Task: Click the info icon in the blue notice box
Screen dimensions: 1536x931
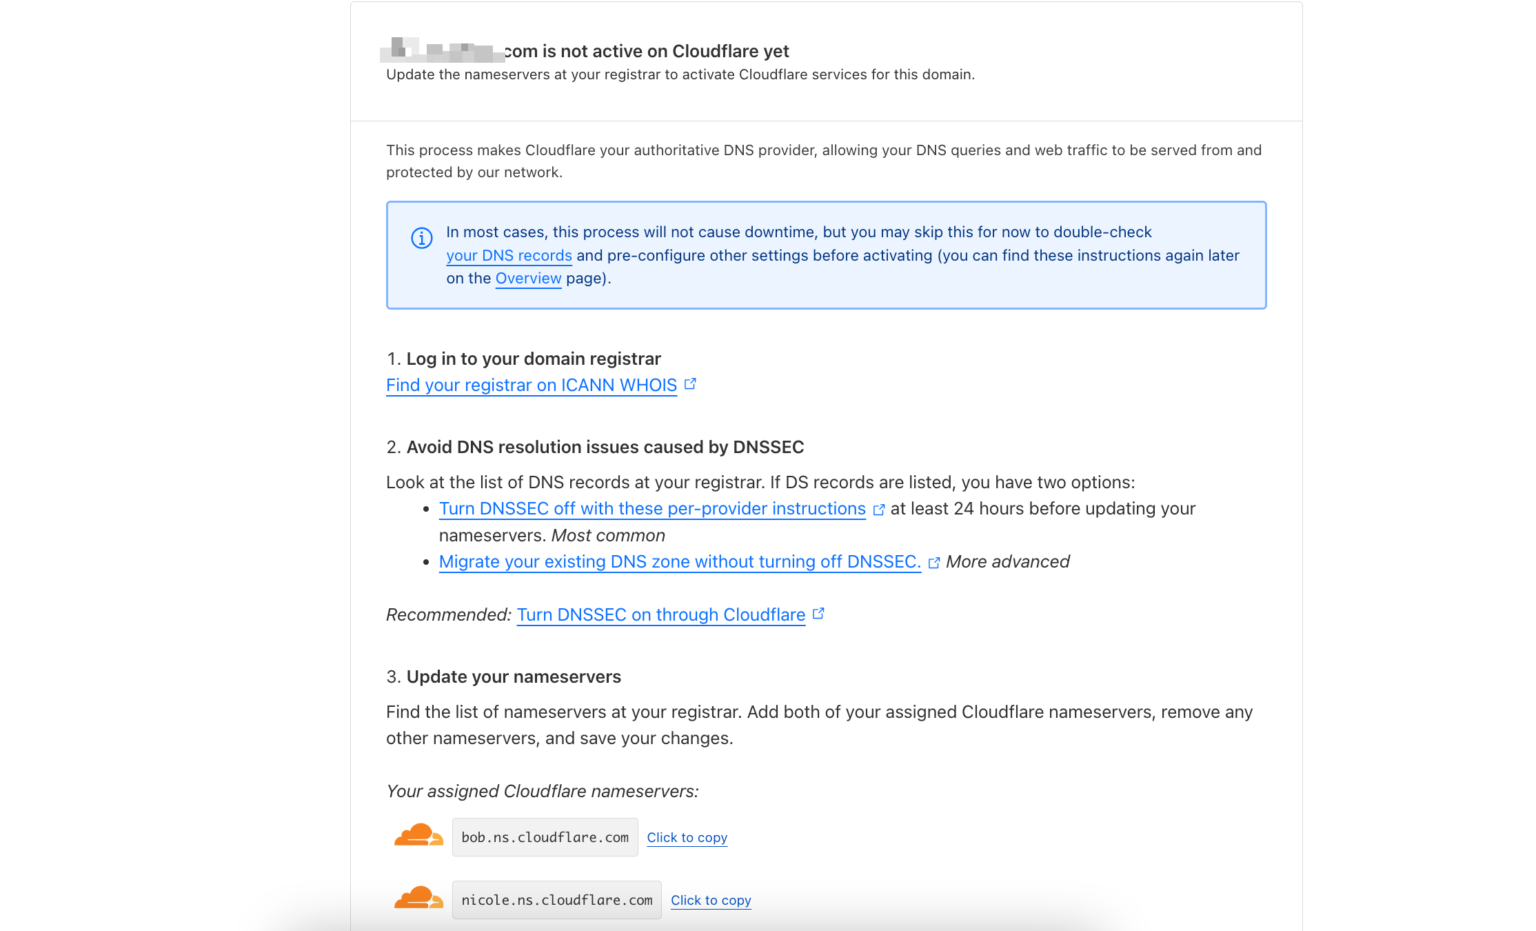Action: pos(421,238)
